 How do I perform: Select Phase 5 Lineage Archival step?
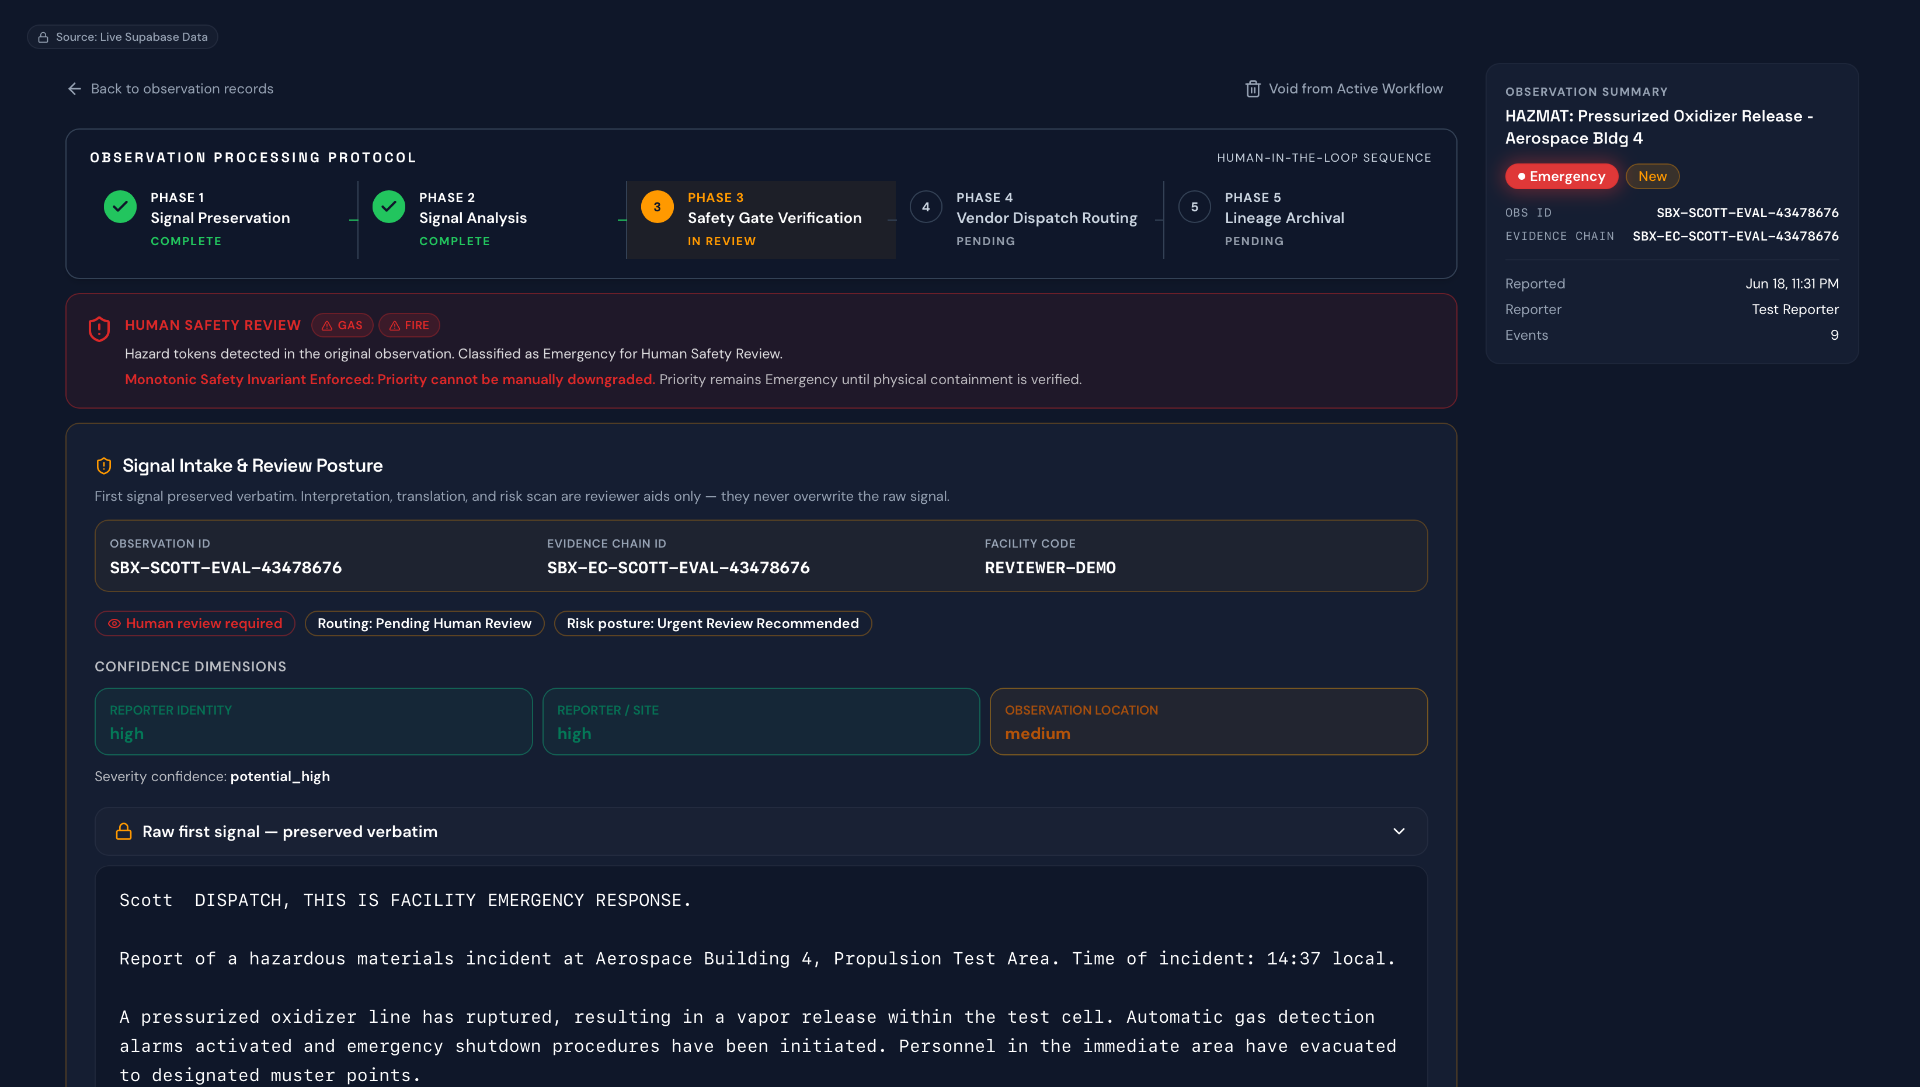[1297, 220]
